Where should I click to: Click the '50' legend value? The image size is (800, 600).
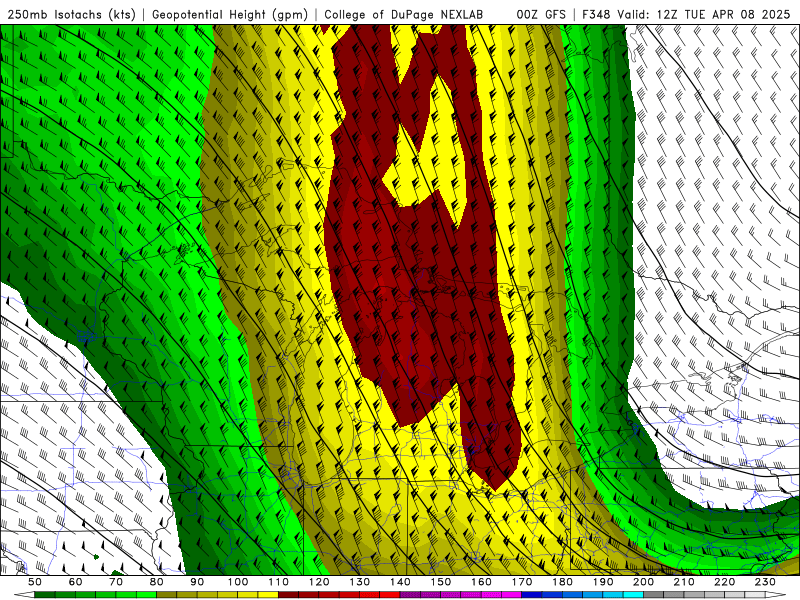[x=35, y=582]
